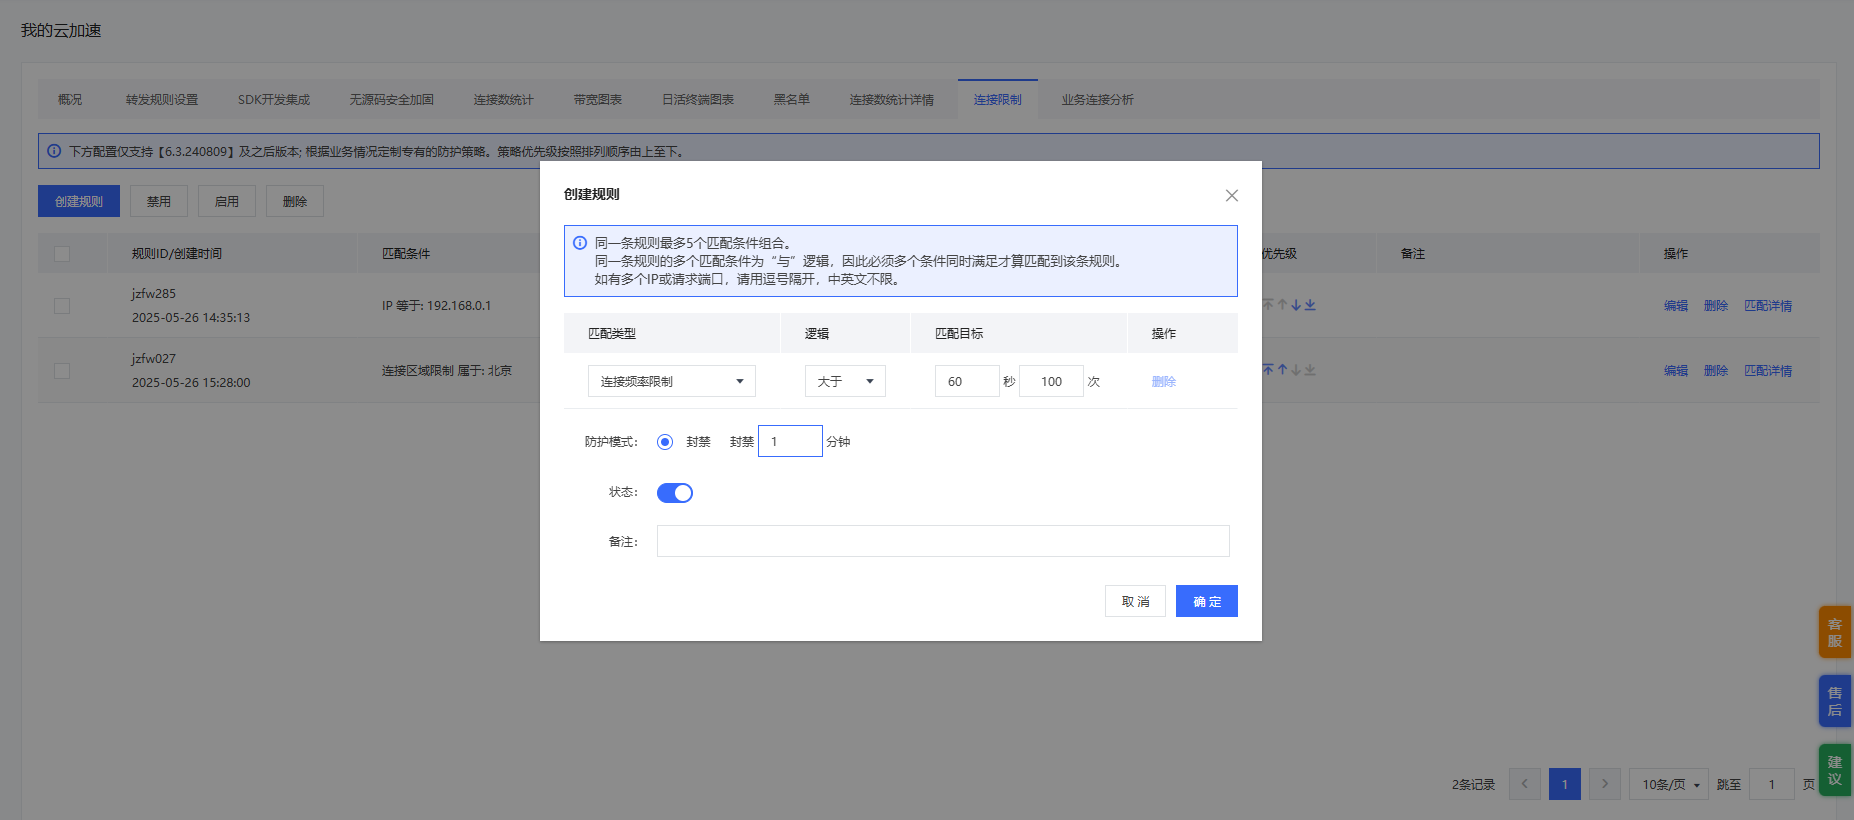Click the 禁用 button above the table

pos(159,201)
